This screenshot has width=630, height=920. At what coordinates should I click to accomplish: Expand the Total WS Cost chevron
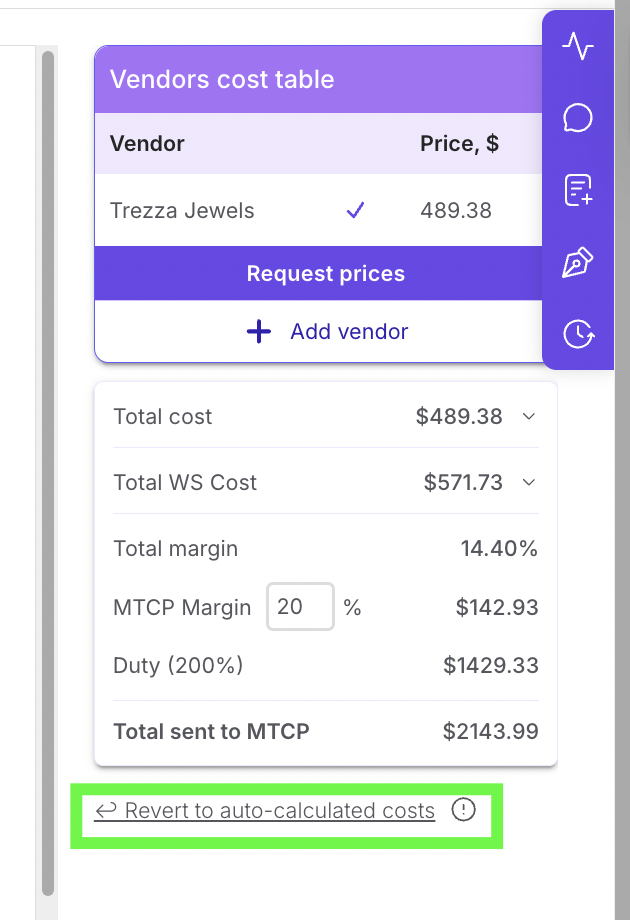pos(529,483)
